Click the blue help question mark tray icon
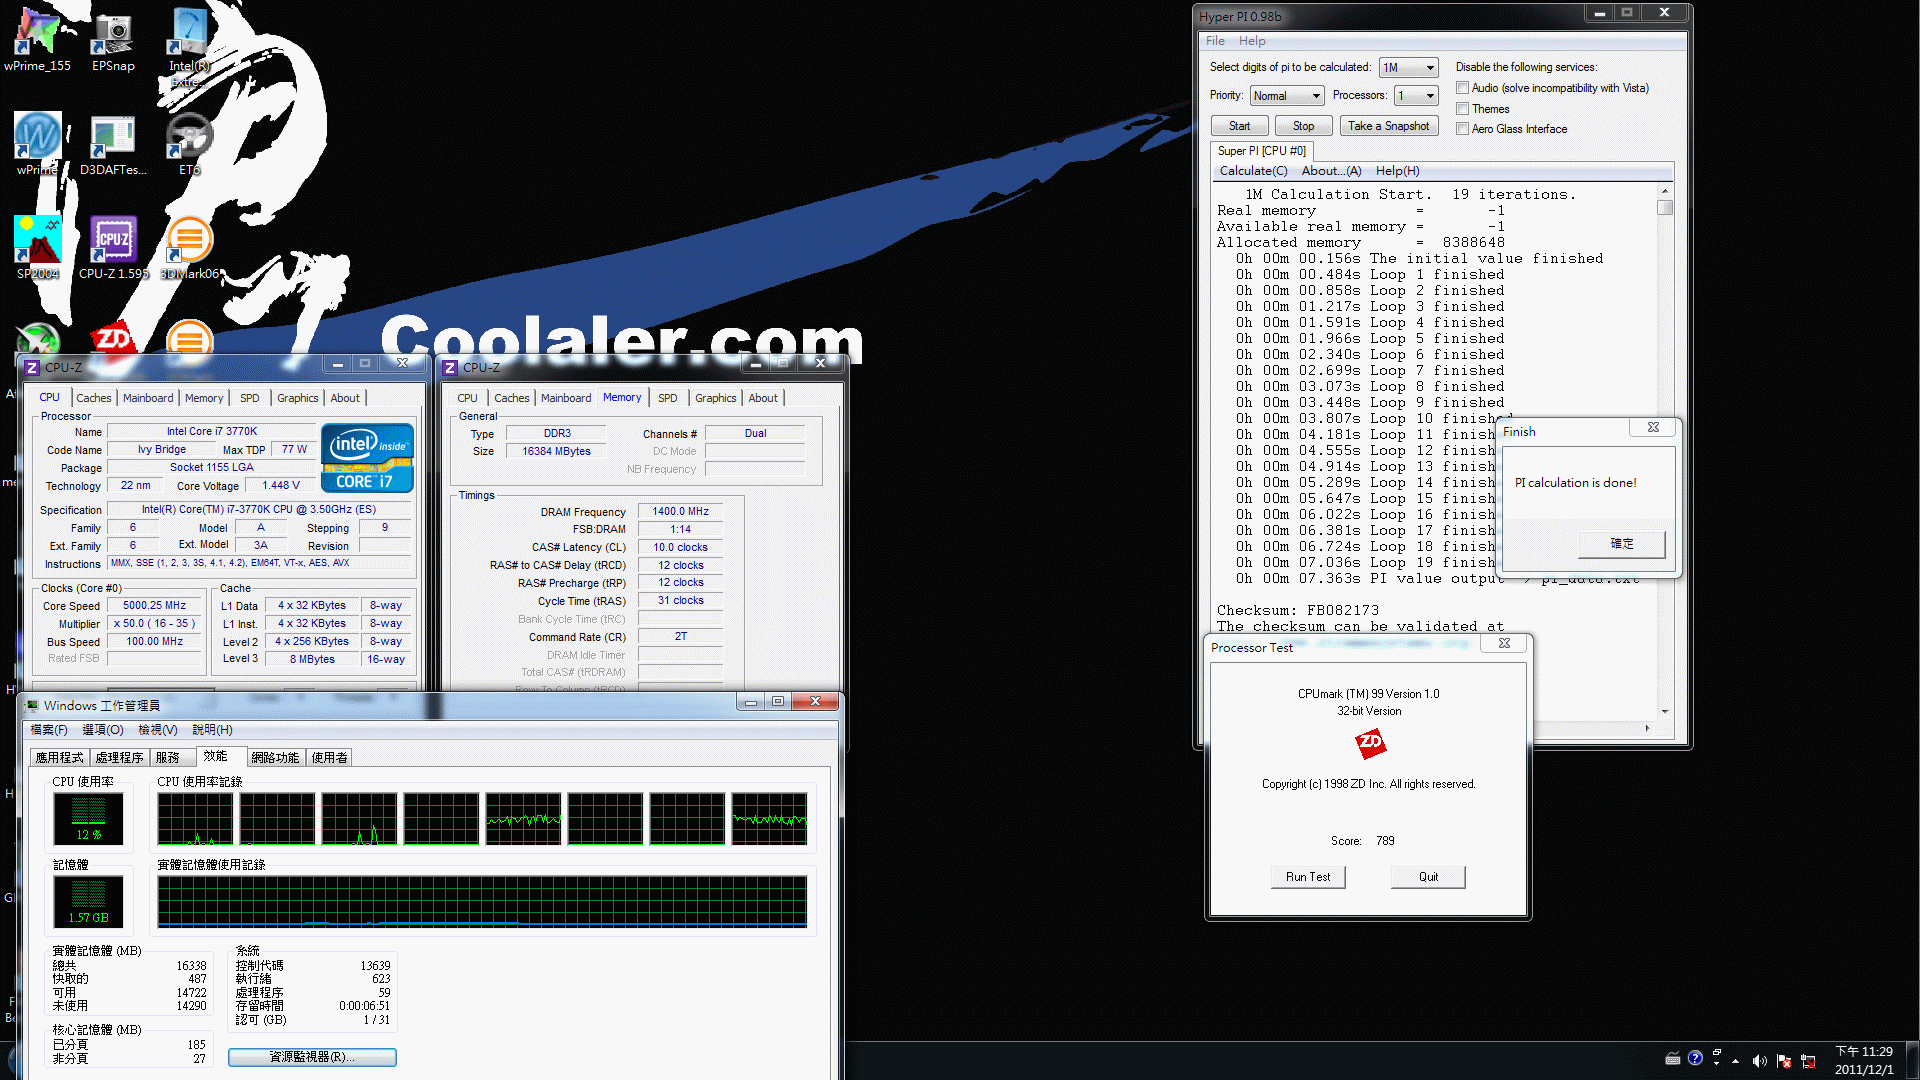 click(x=1695, y=1058)
